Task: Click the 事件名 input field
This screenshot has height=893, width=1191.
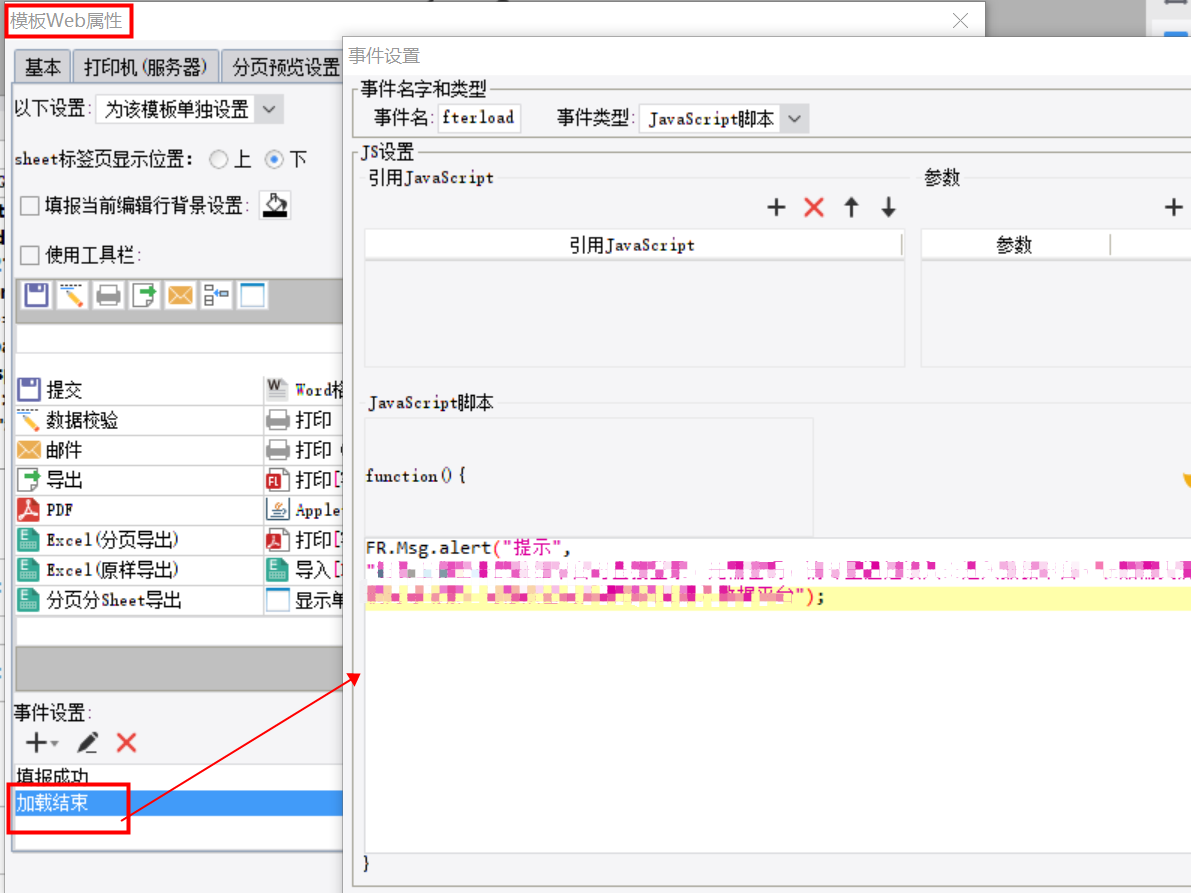Action: point(479,118)
